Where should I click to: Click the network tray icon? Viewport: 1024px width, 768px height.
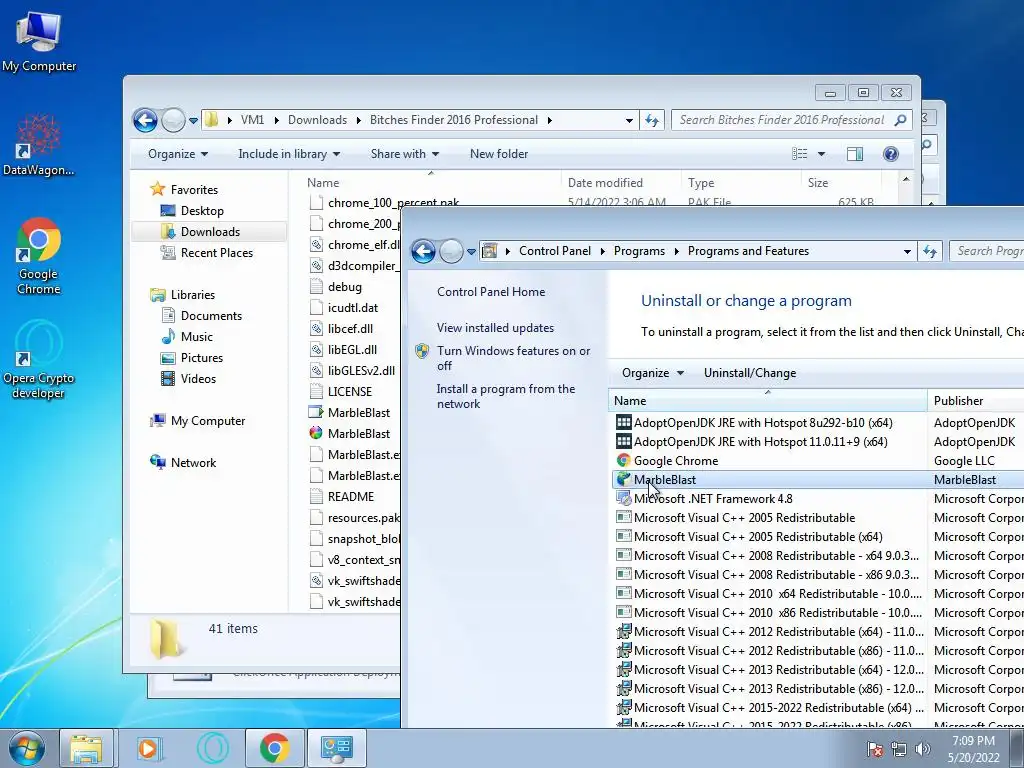(899, 749)
